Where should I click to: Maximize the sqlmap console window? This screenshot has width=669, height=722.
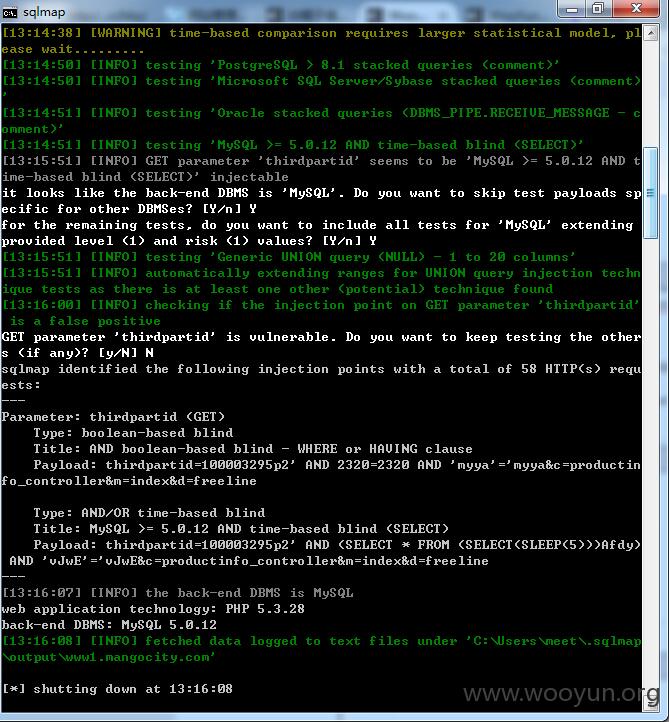coord(598,9)
